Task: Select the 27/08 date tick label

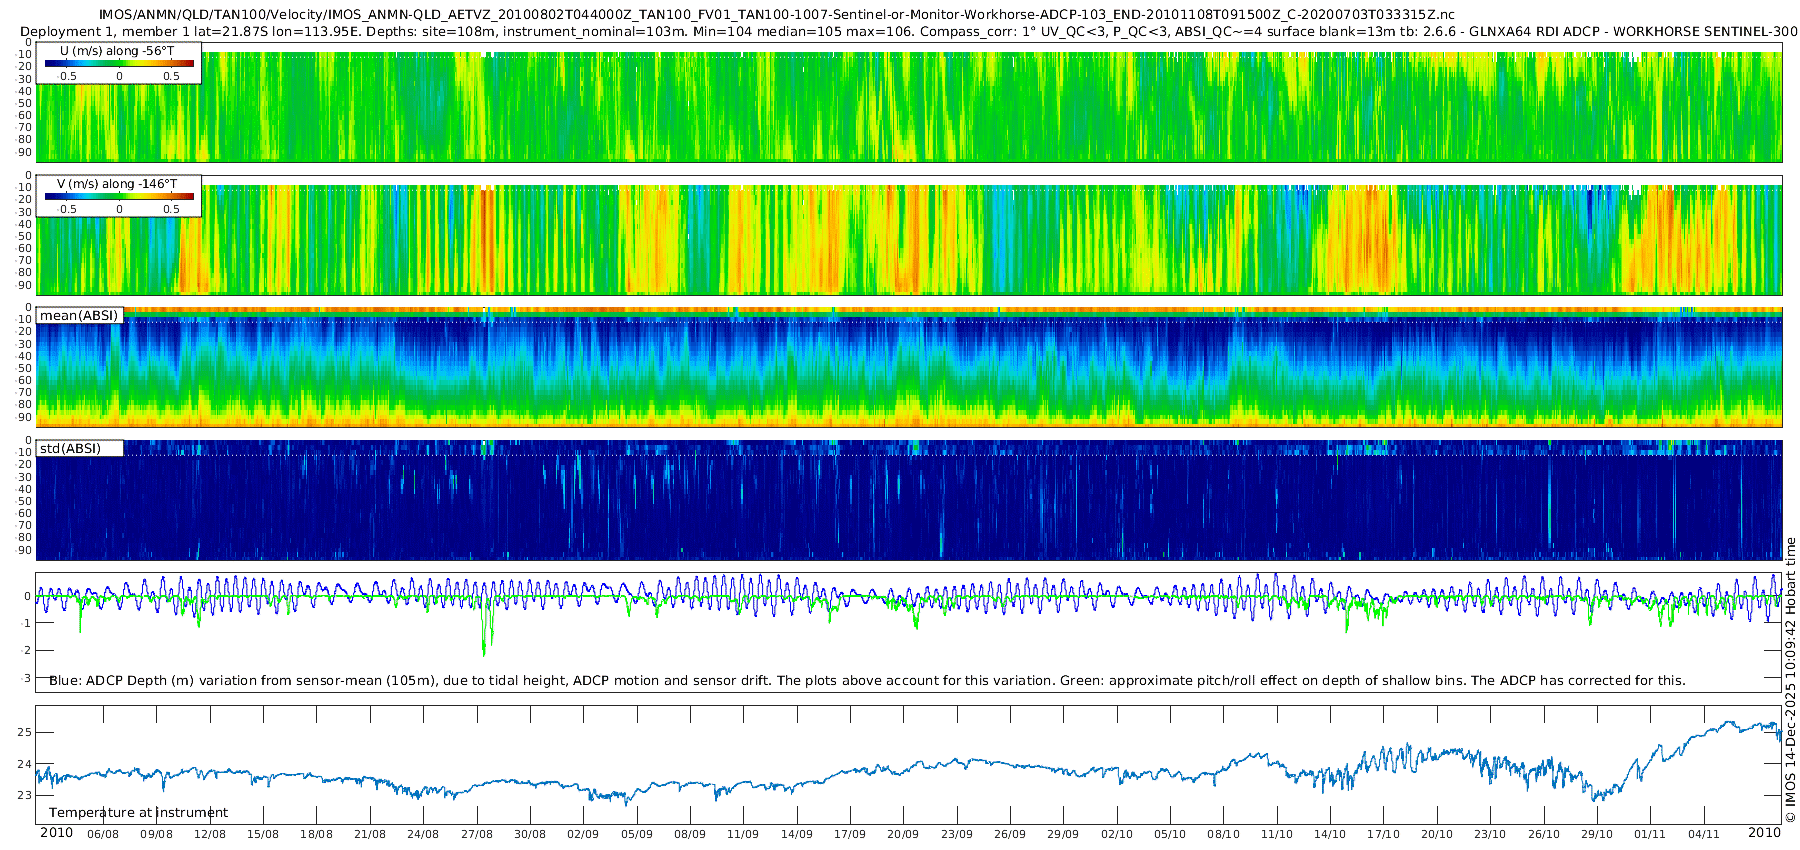Action: click(x=477, y=834)
